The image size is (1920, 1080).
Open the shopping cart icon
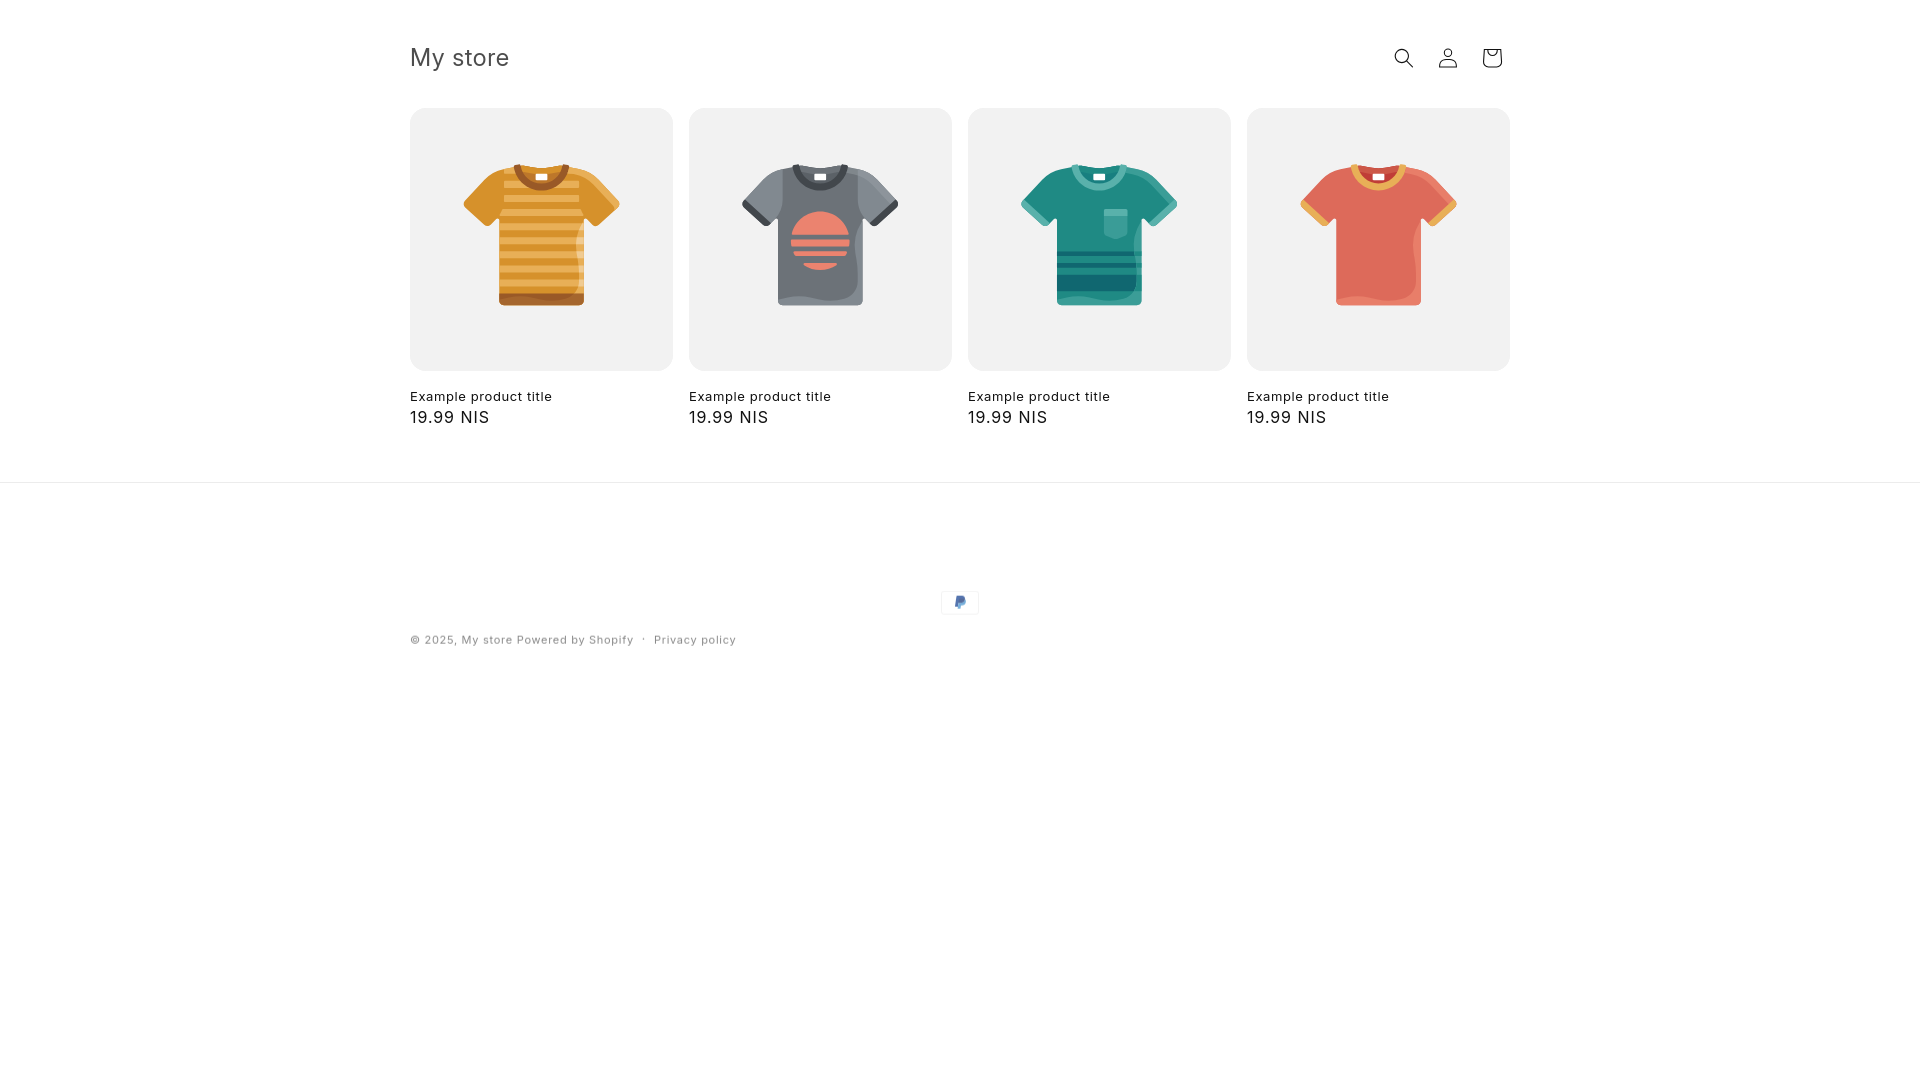coord(1492,58)
